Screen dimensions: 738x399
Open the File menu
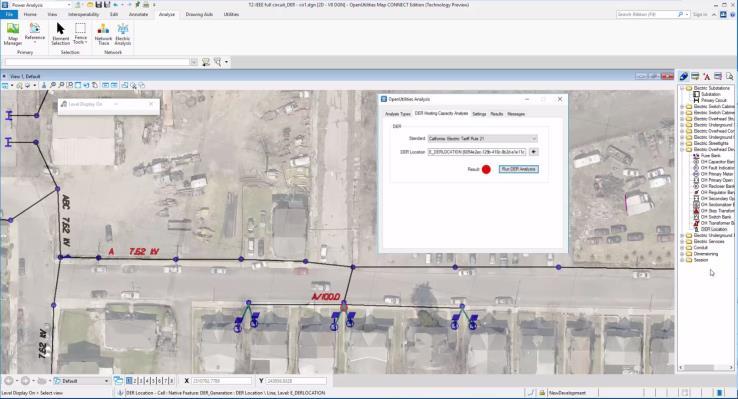(9, 15)
